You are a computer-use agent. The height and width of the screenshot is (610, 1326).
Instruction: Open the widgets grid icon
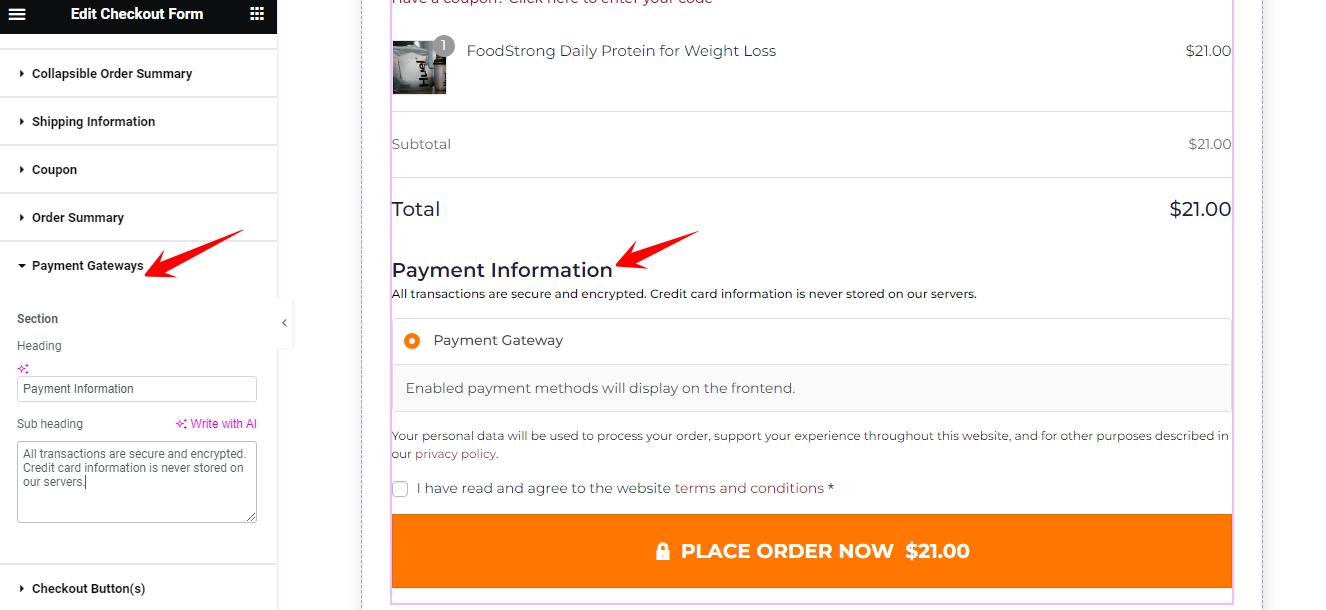coord(257,14)
